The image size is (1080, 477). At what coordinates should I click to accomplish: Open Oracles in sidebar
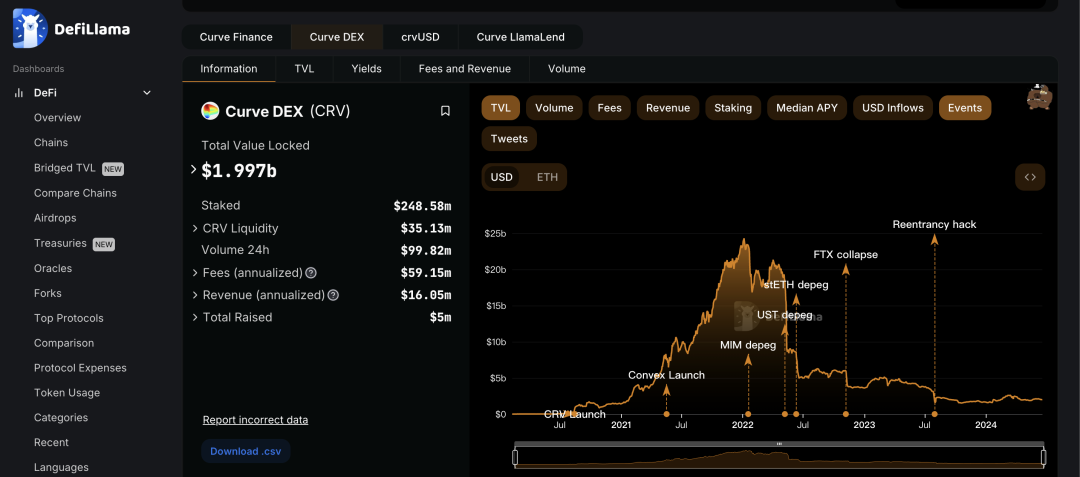point(53,268)
